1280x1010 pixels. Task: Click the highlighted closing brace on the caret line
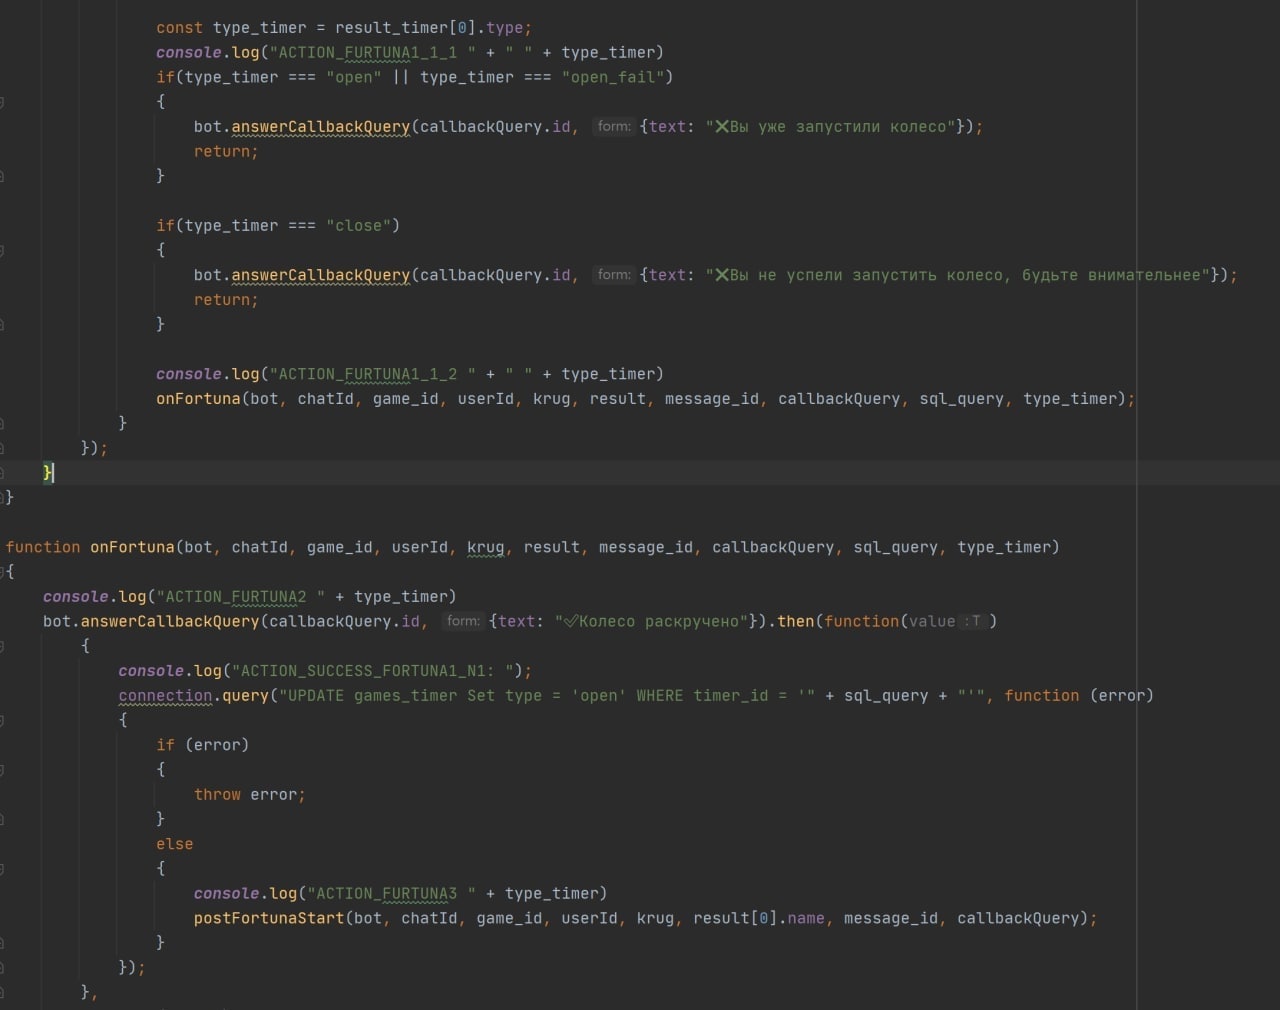click(48, 473)
